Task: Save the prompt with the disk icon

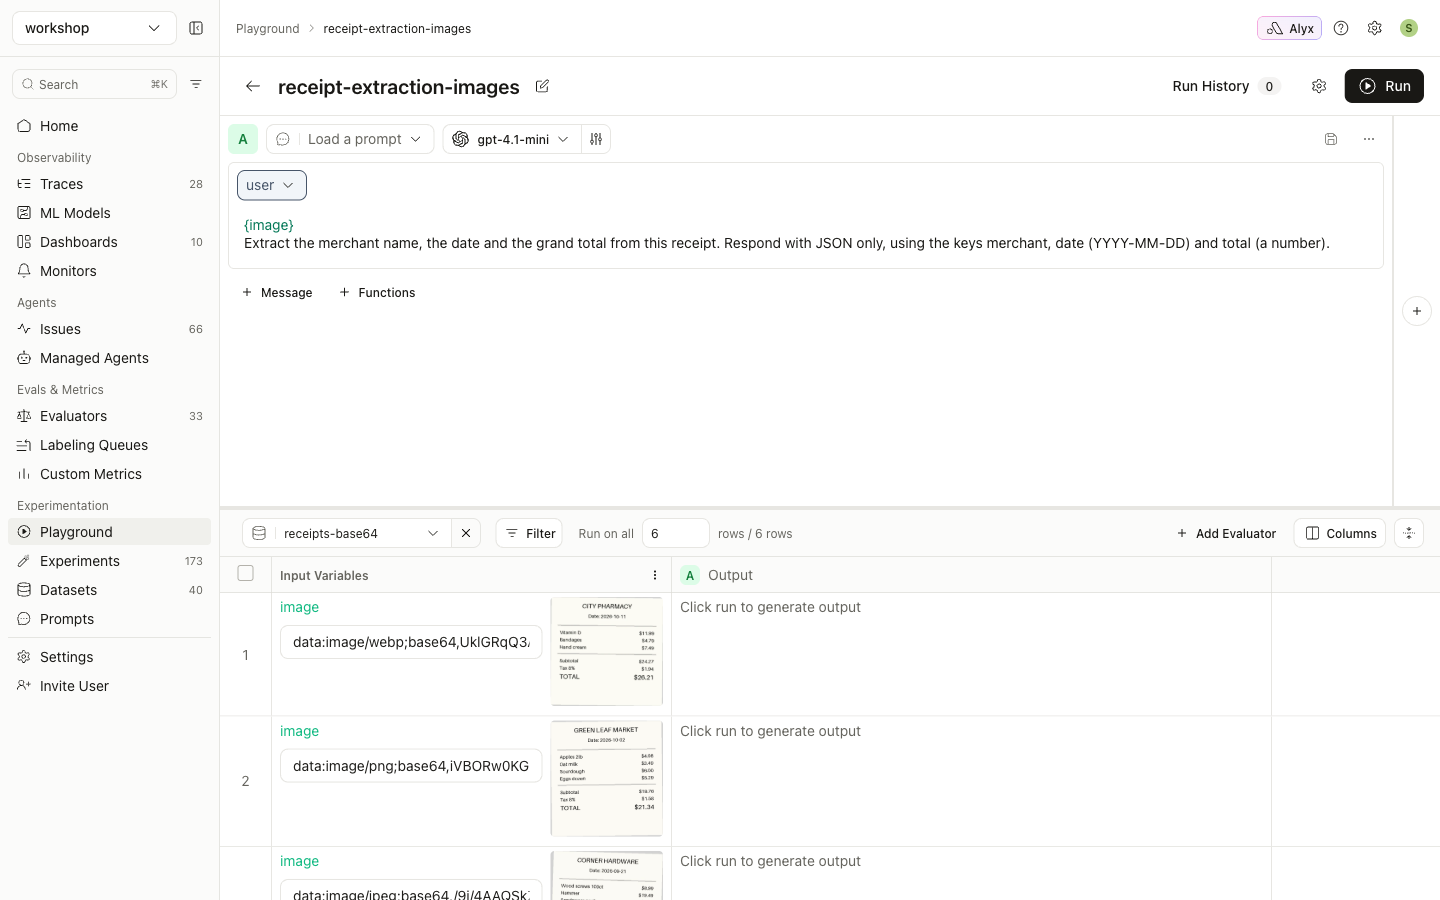Action: tap(1331, 139)
